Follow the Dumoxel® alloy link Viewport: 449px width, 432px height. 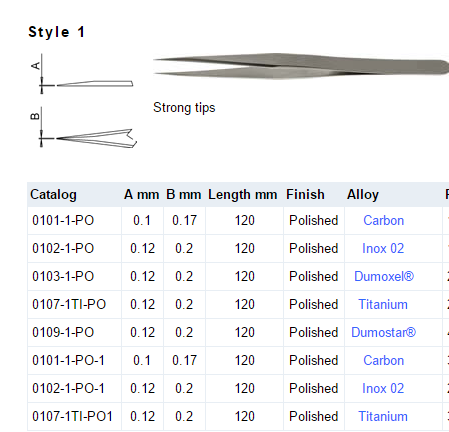pos(384,277)
